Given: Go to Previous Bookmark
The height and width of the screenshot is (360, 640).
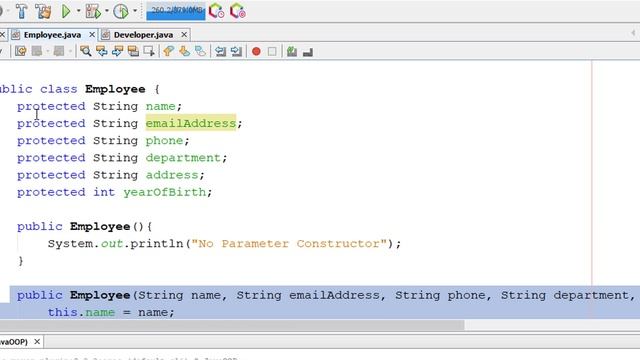Looking at the screenshot, I should point(169,51).
